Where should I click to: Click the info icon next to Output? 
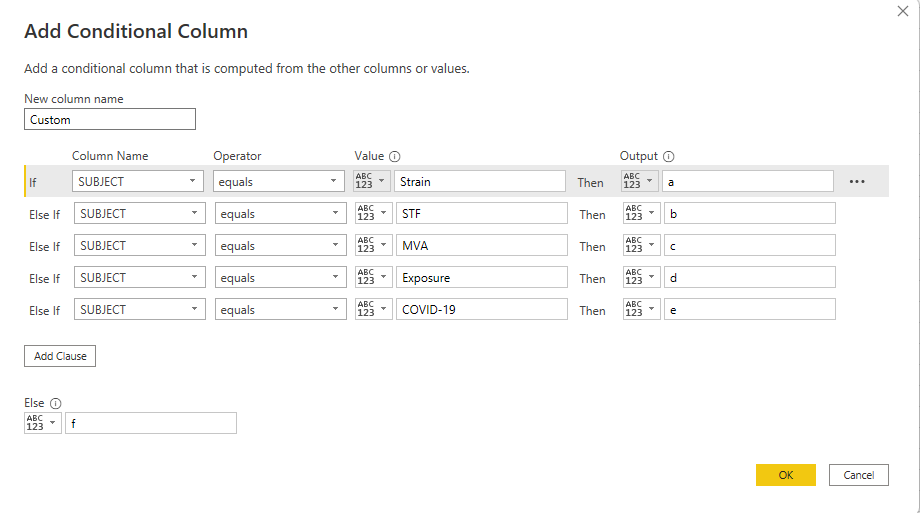[x=669, y=156]
